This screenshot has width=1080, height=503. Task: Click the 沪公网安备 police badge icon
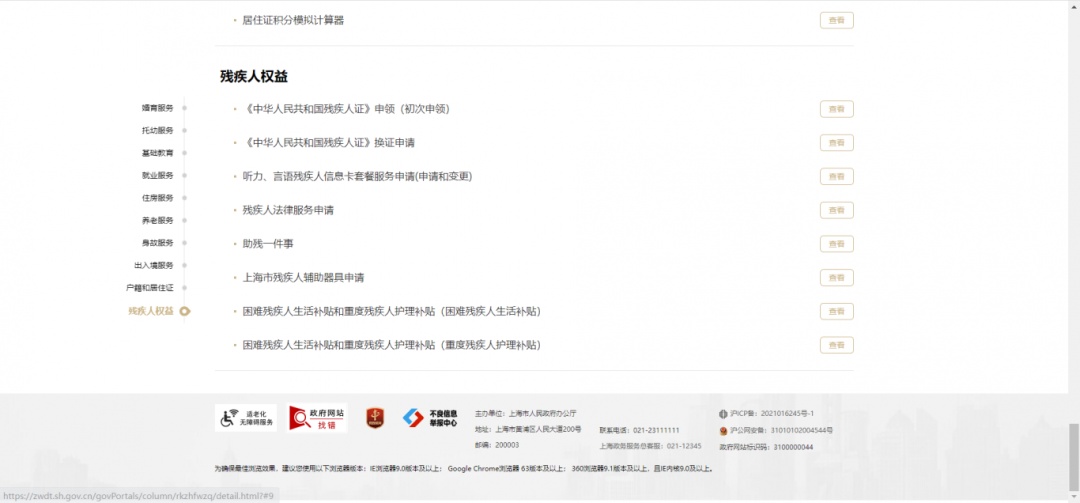click(723, 431)
